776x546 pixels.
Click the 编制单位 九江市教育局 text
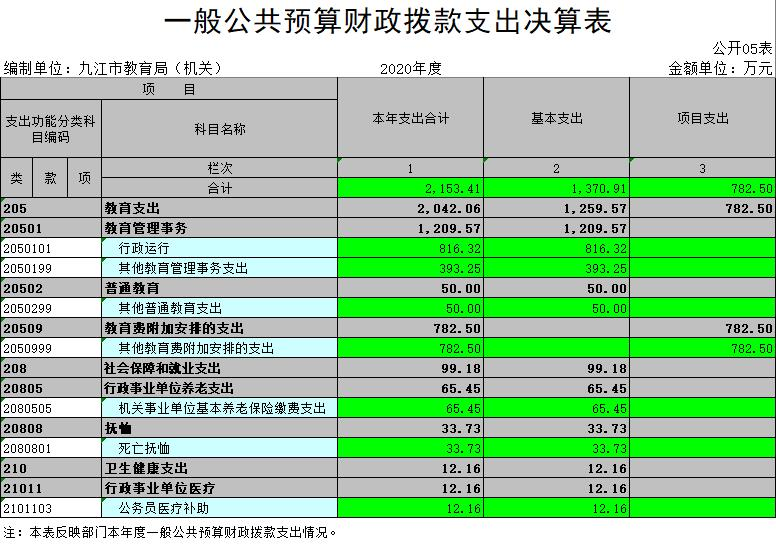pyautogui.click(x=112, y=69)
